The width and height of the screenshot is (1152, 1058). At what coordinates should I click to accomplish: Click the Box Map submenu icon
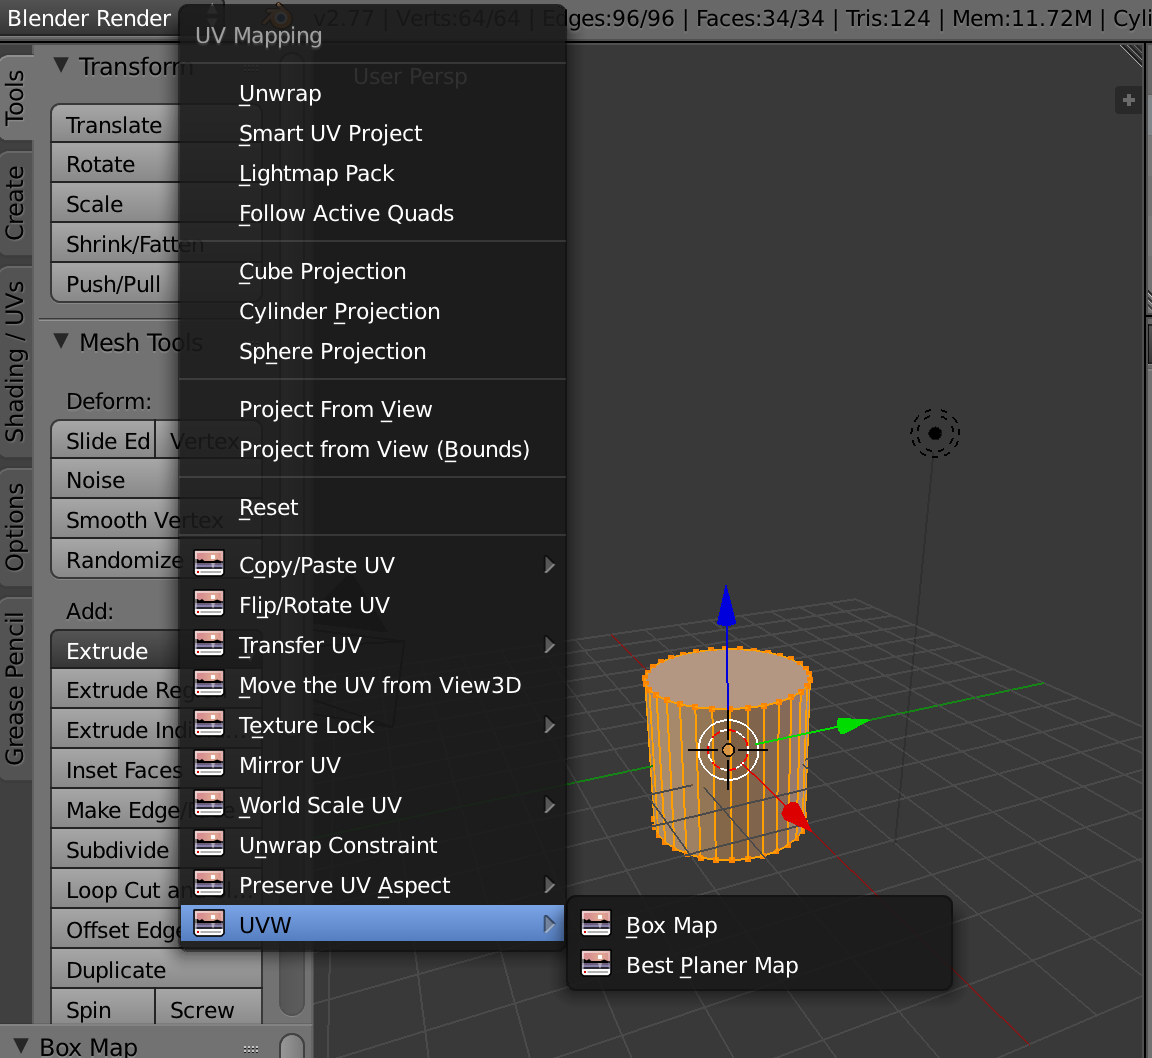pyautogui.click(x=596, y=924)
